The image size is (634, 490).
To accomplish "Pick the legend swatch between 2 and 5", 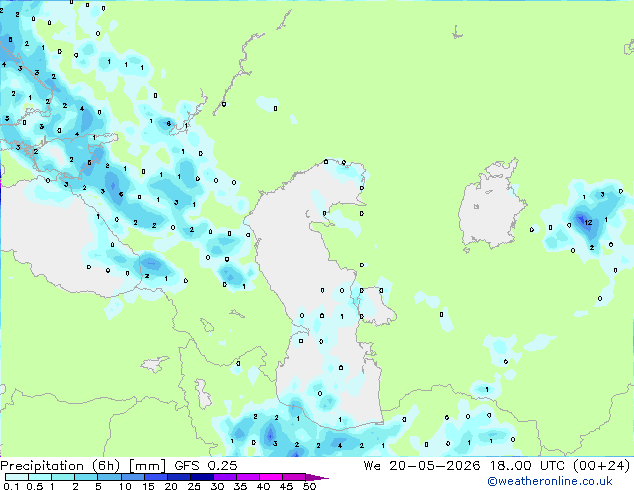I will pyautogui.click(x=86, y=477).
